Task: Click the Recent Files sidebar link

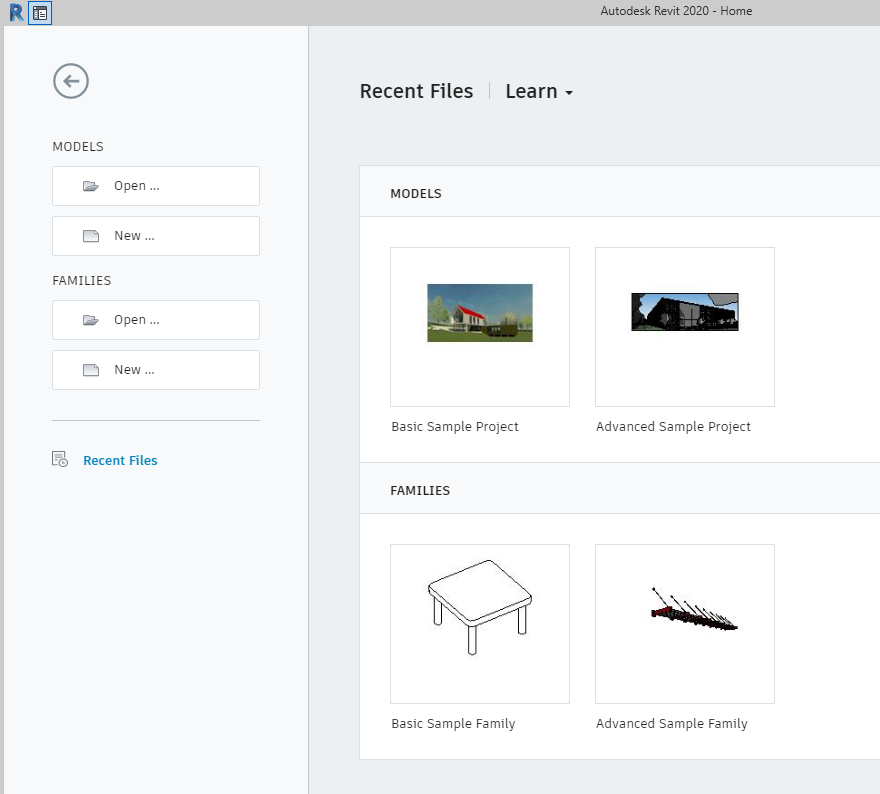Action: click(120, 460)
